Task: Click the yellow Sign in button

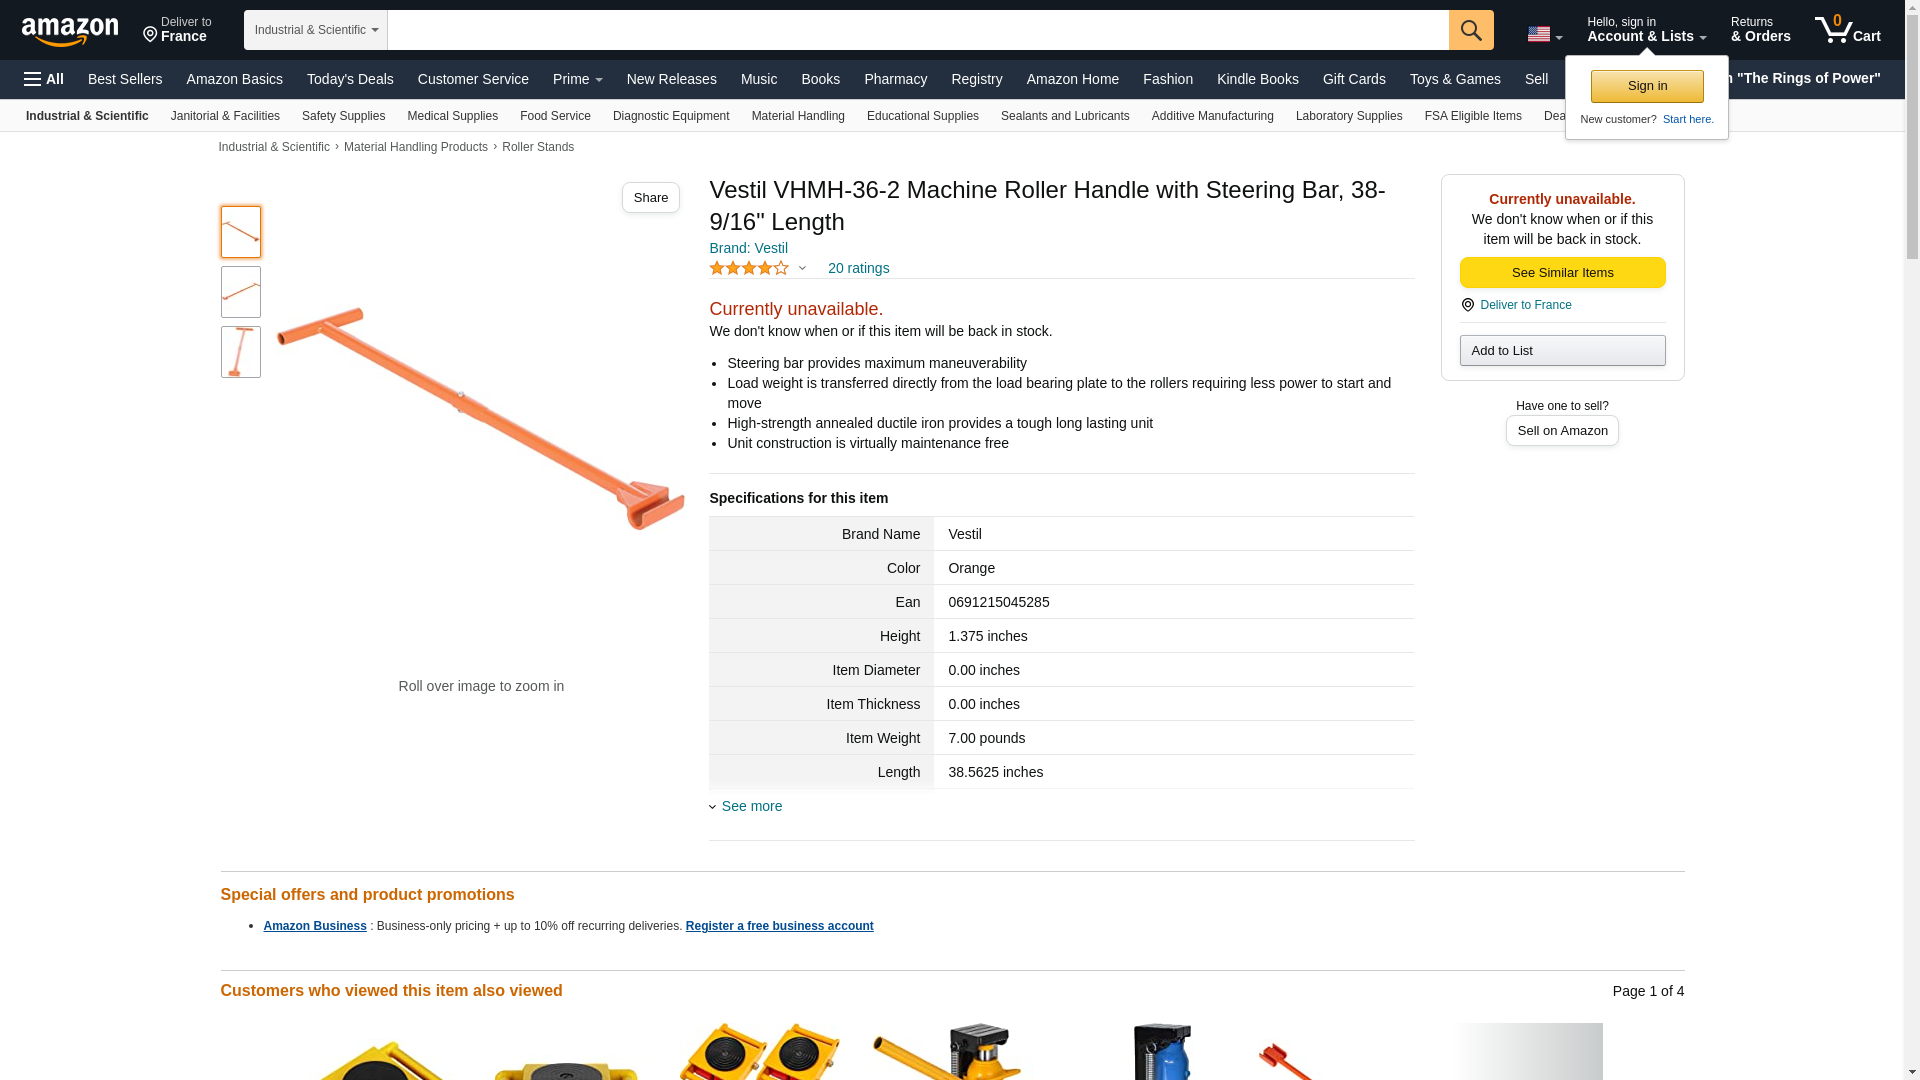Action: pos(1647,86)
